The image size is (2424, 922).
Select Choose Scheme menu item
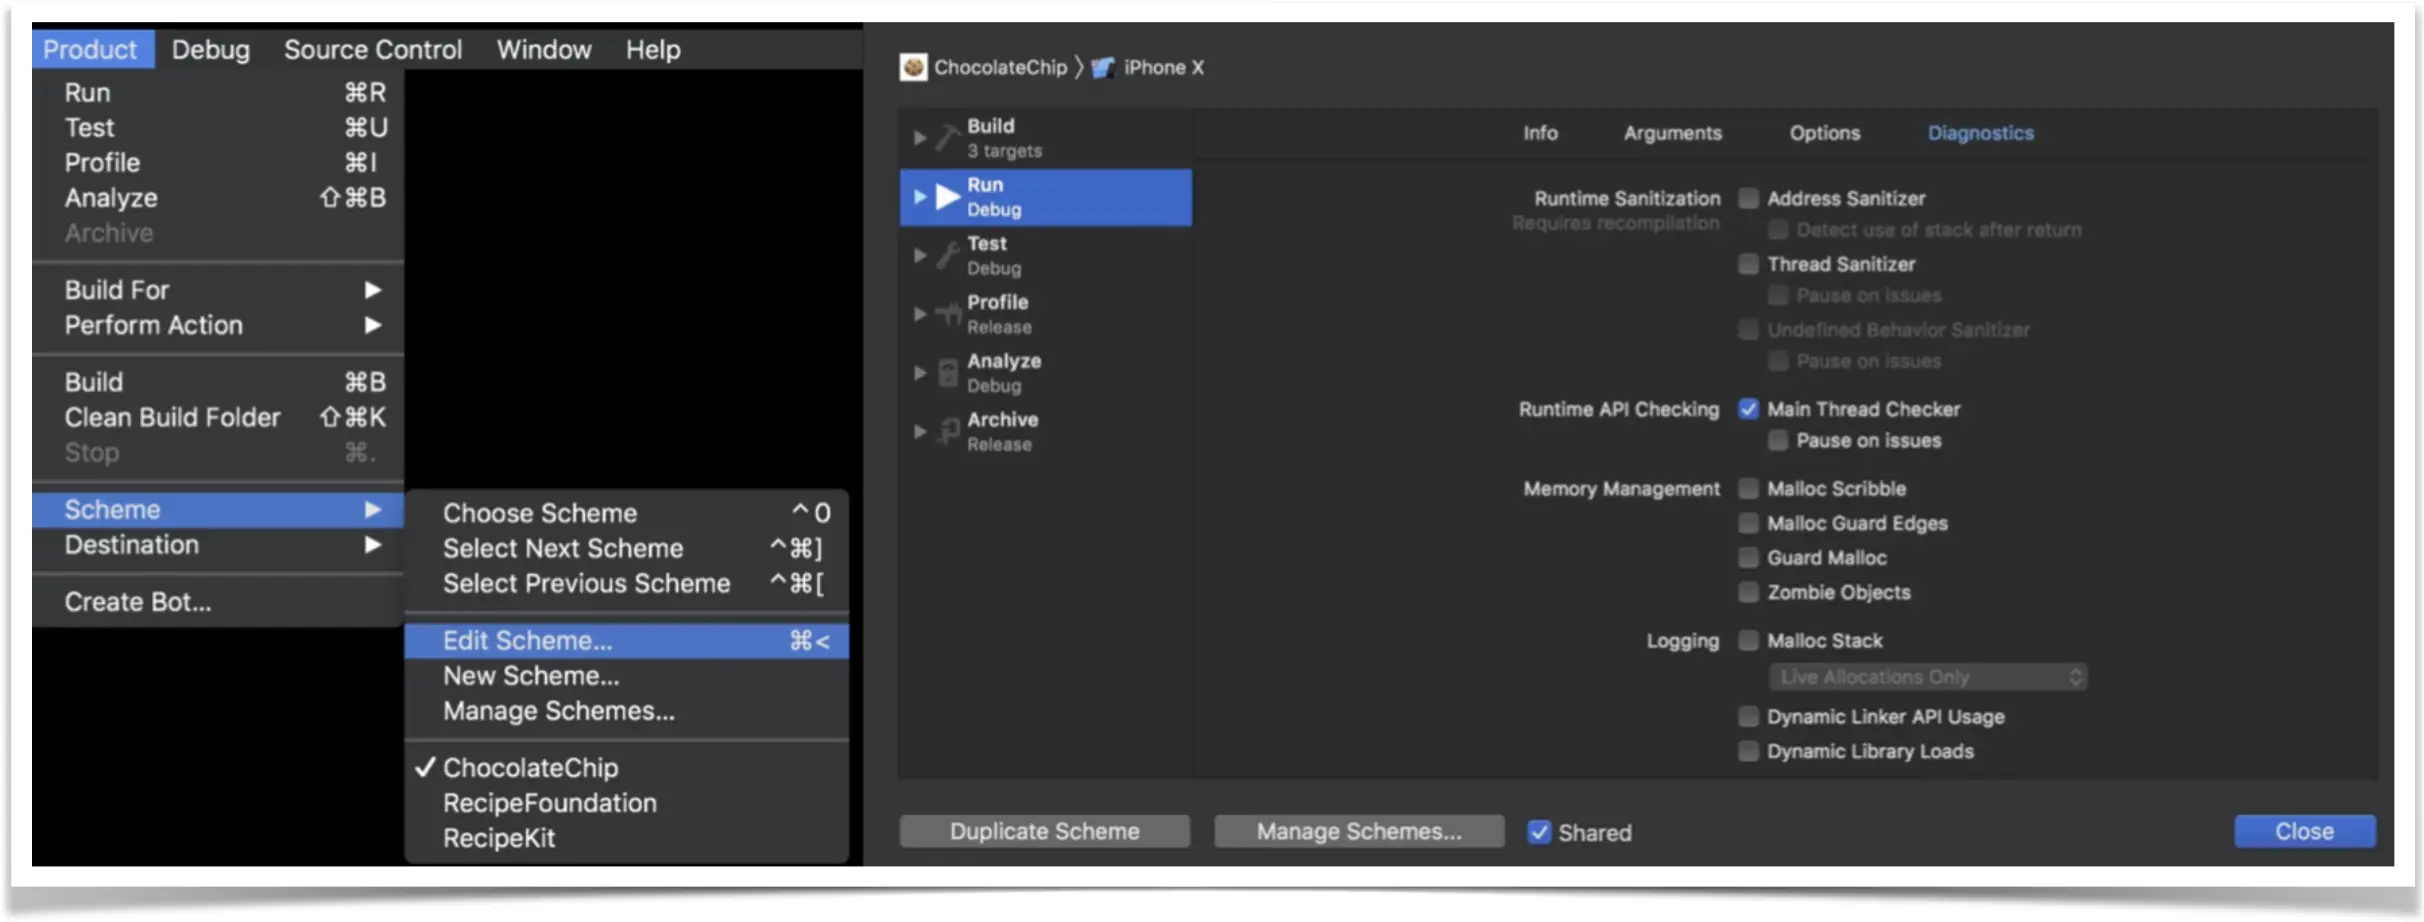627,513
